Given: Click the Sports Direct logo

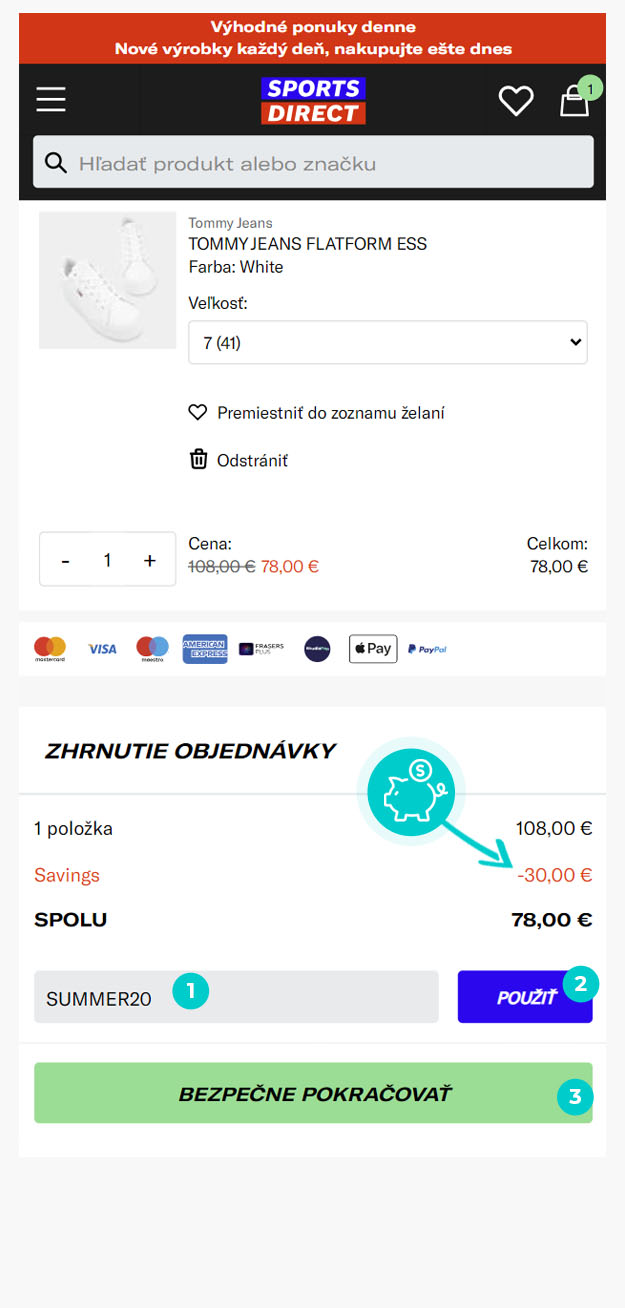Looking at the screenshot, I should coord(313,101).
